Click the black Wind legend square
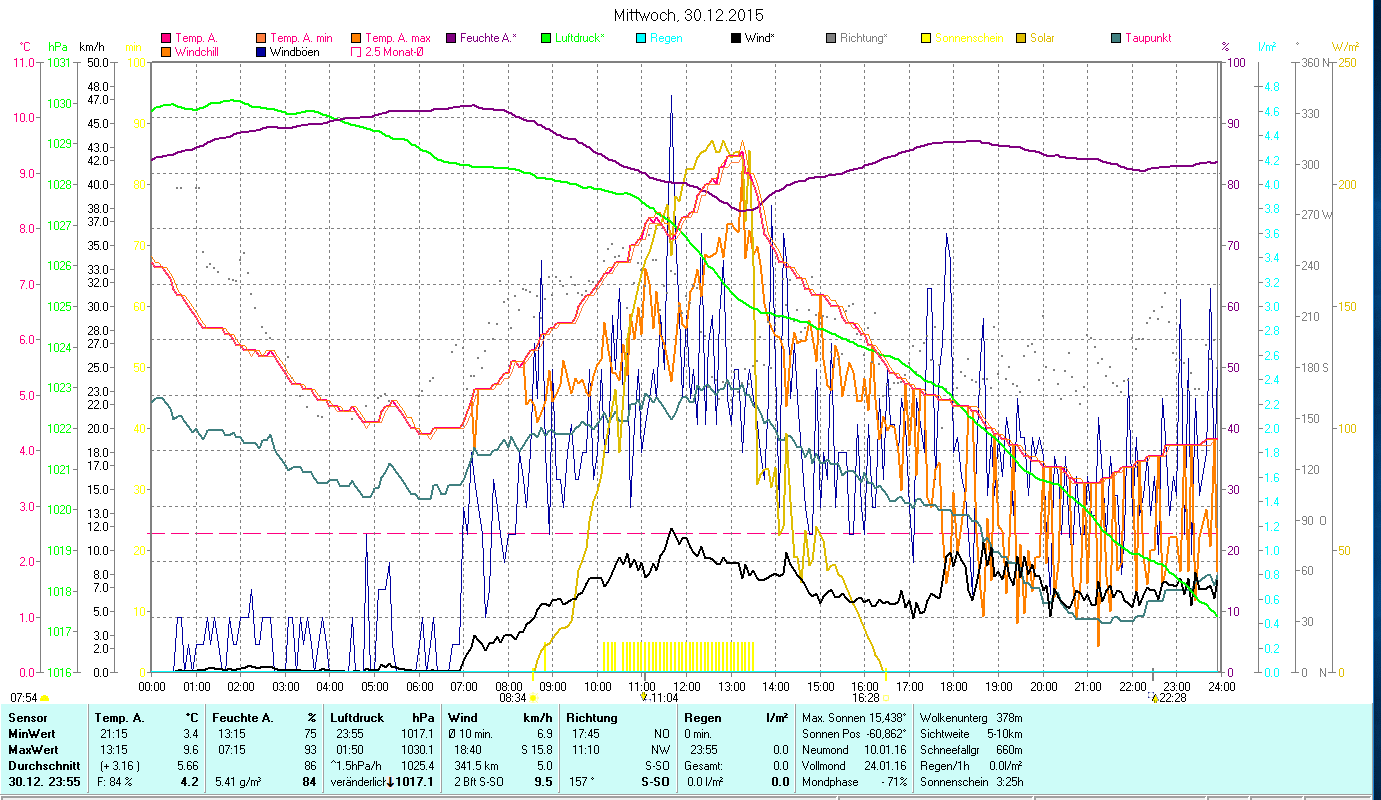The image size is (1381, 800). point(736,39)
